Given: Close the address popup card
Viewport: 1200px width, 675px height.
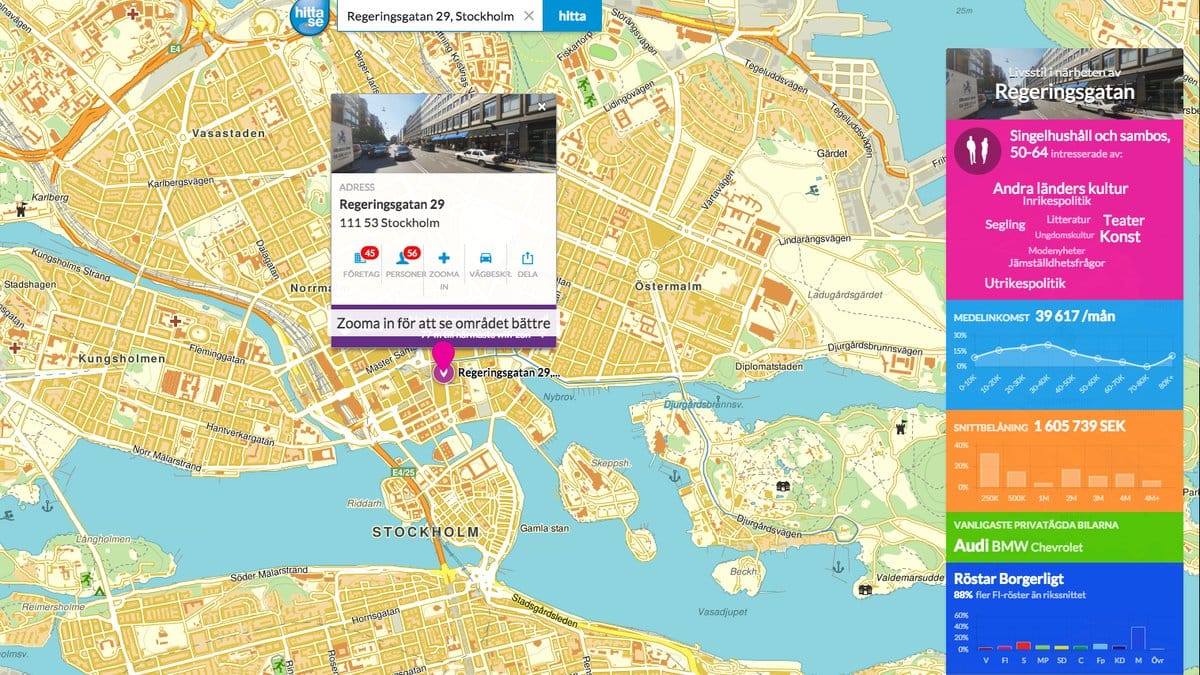Looking at the screenshot, I should click(542, 106).
